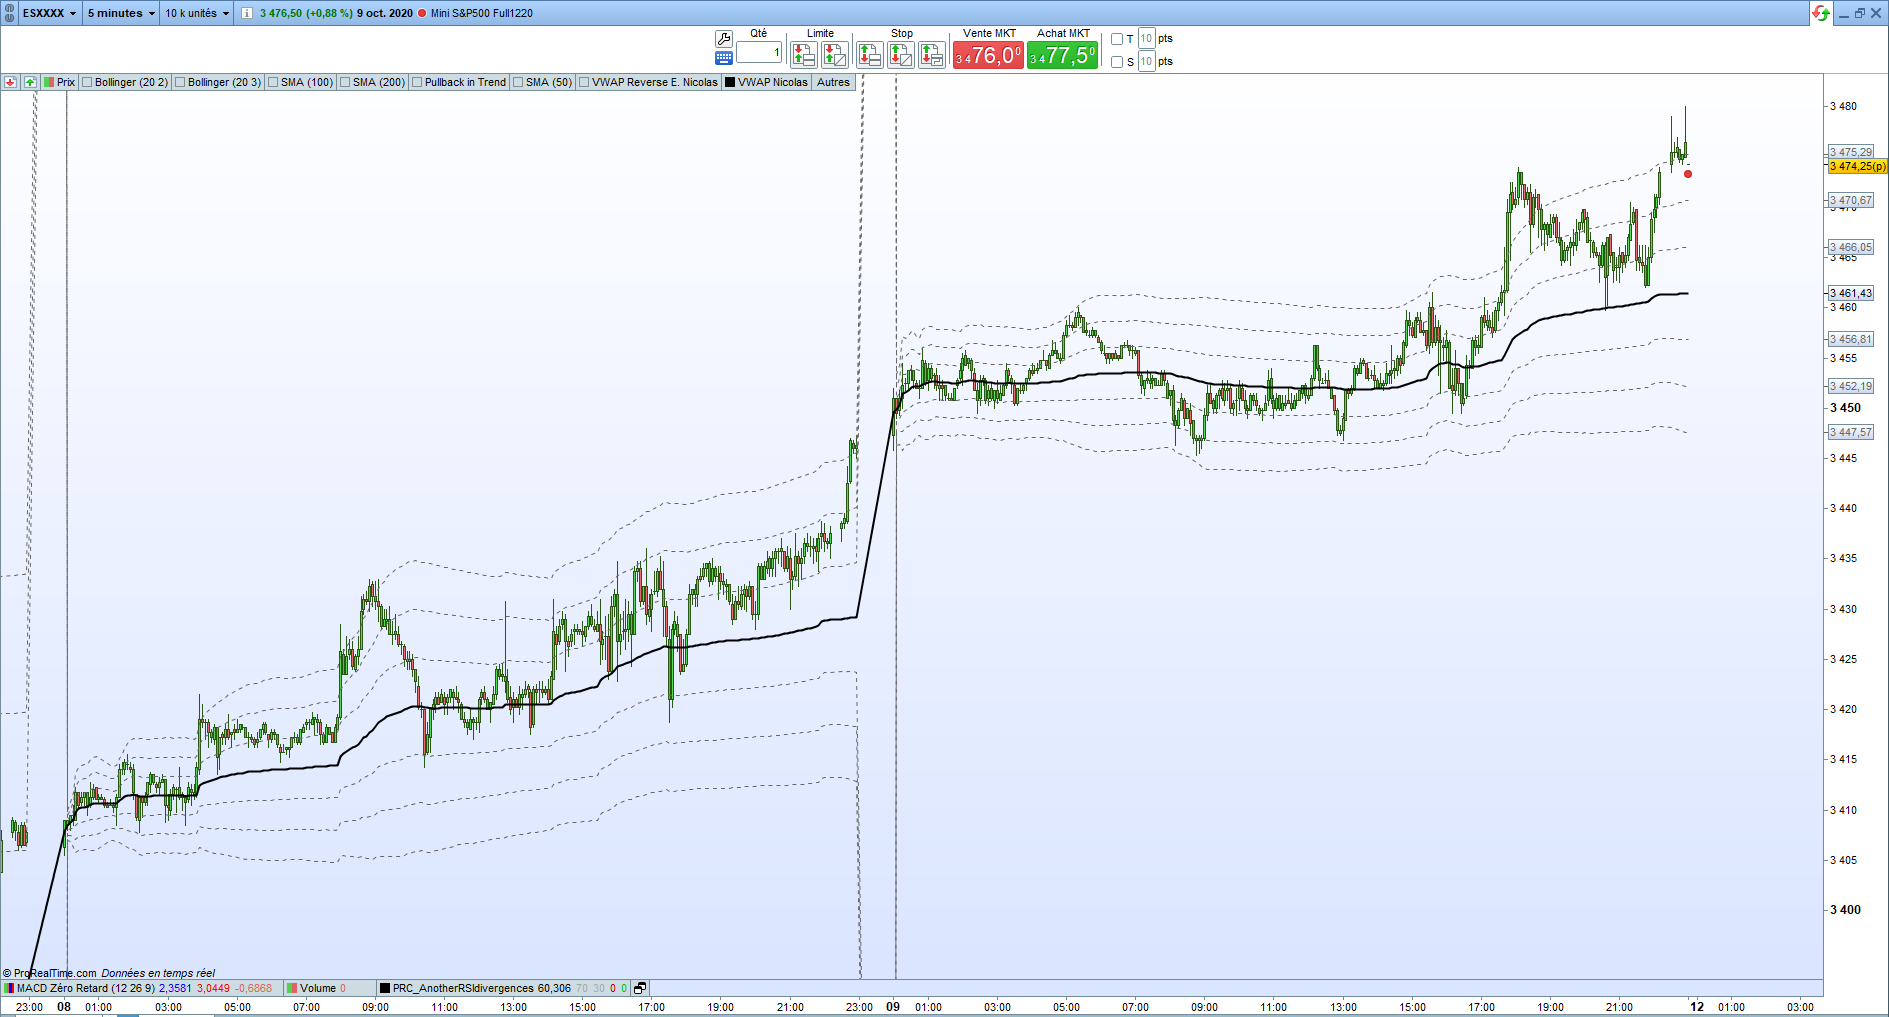Open the ESXXXX instrument dropdown
Image resolution: width=1889 pixels, height=1017 pixels.
tap(50, 13)
